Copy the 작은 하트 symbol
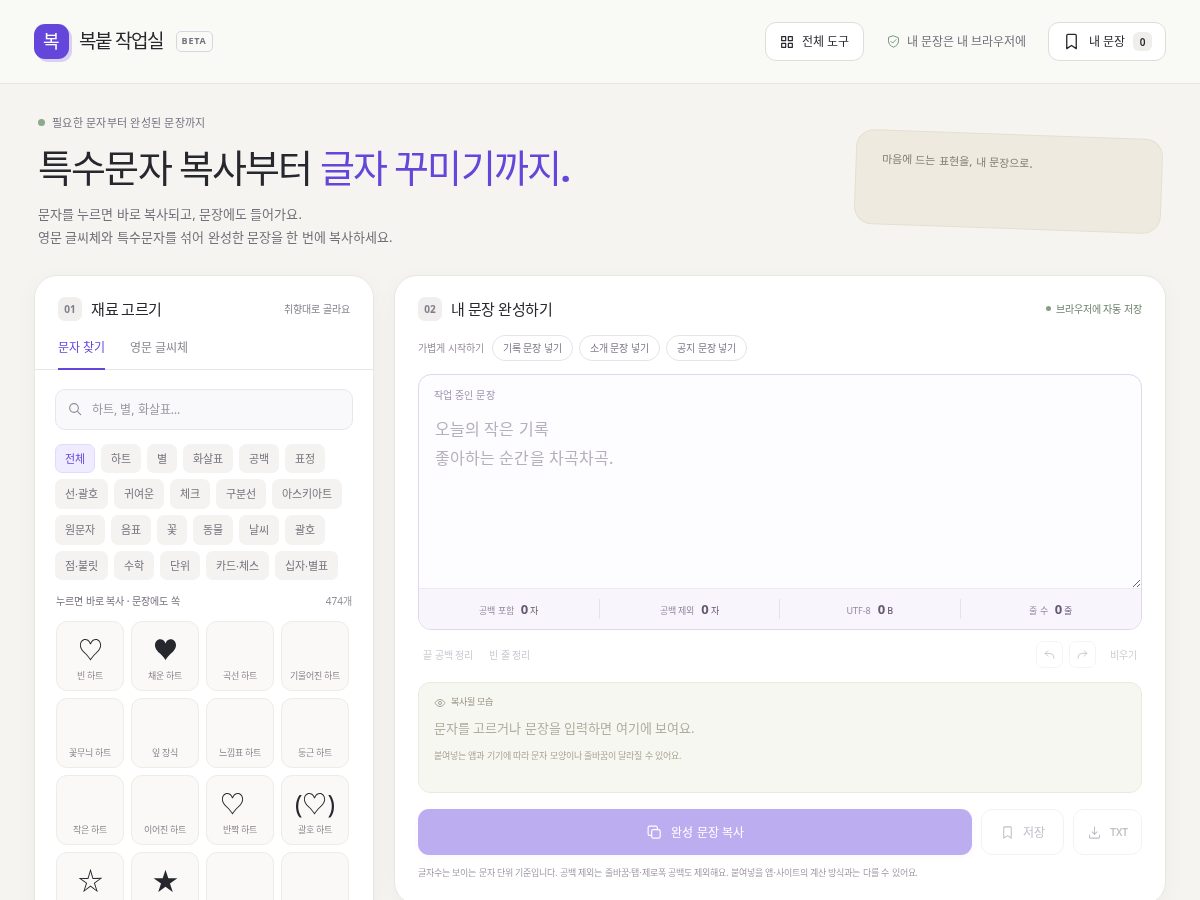The image size is (1200, 900). point(90,809)
